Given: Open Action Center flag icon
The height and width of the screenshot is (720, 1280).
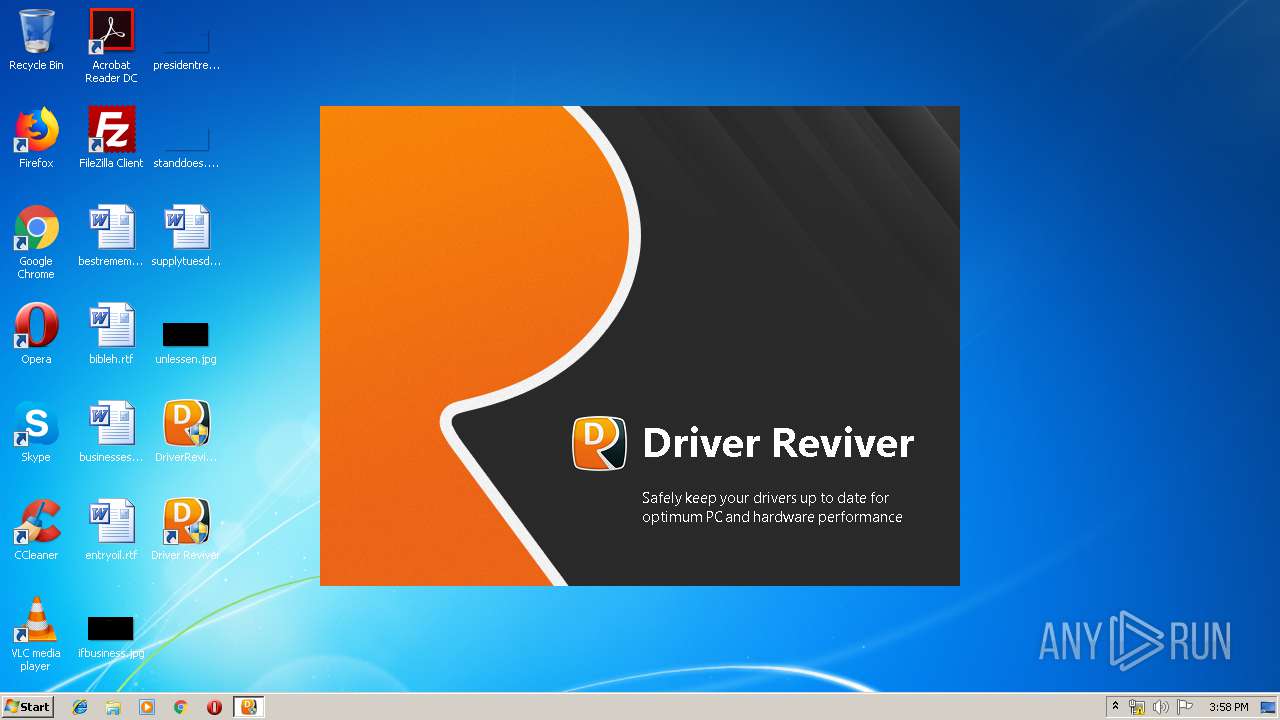Looking at the screenshot, I should [1185, 707].
